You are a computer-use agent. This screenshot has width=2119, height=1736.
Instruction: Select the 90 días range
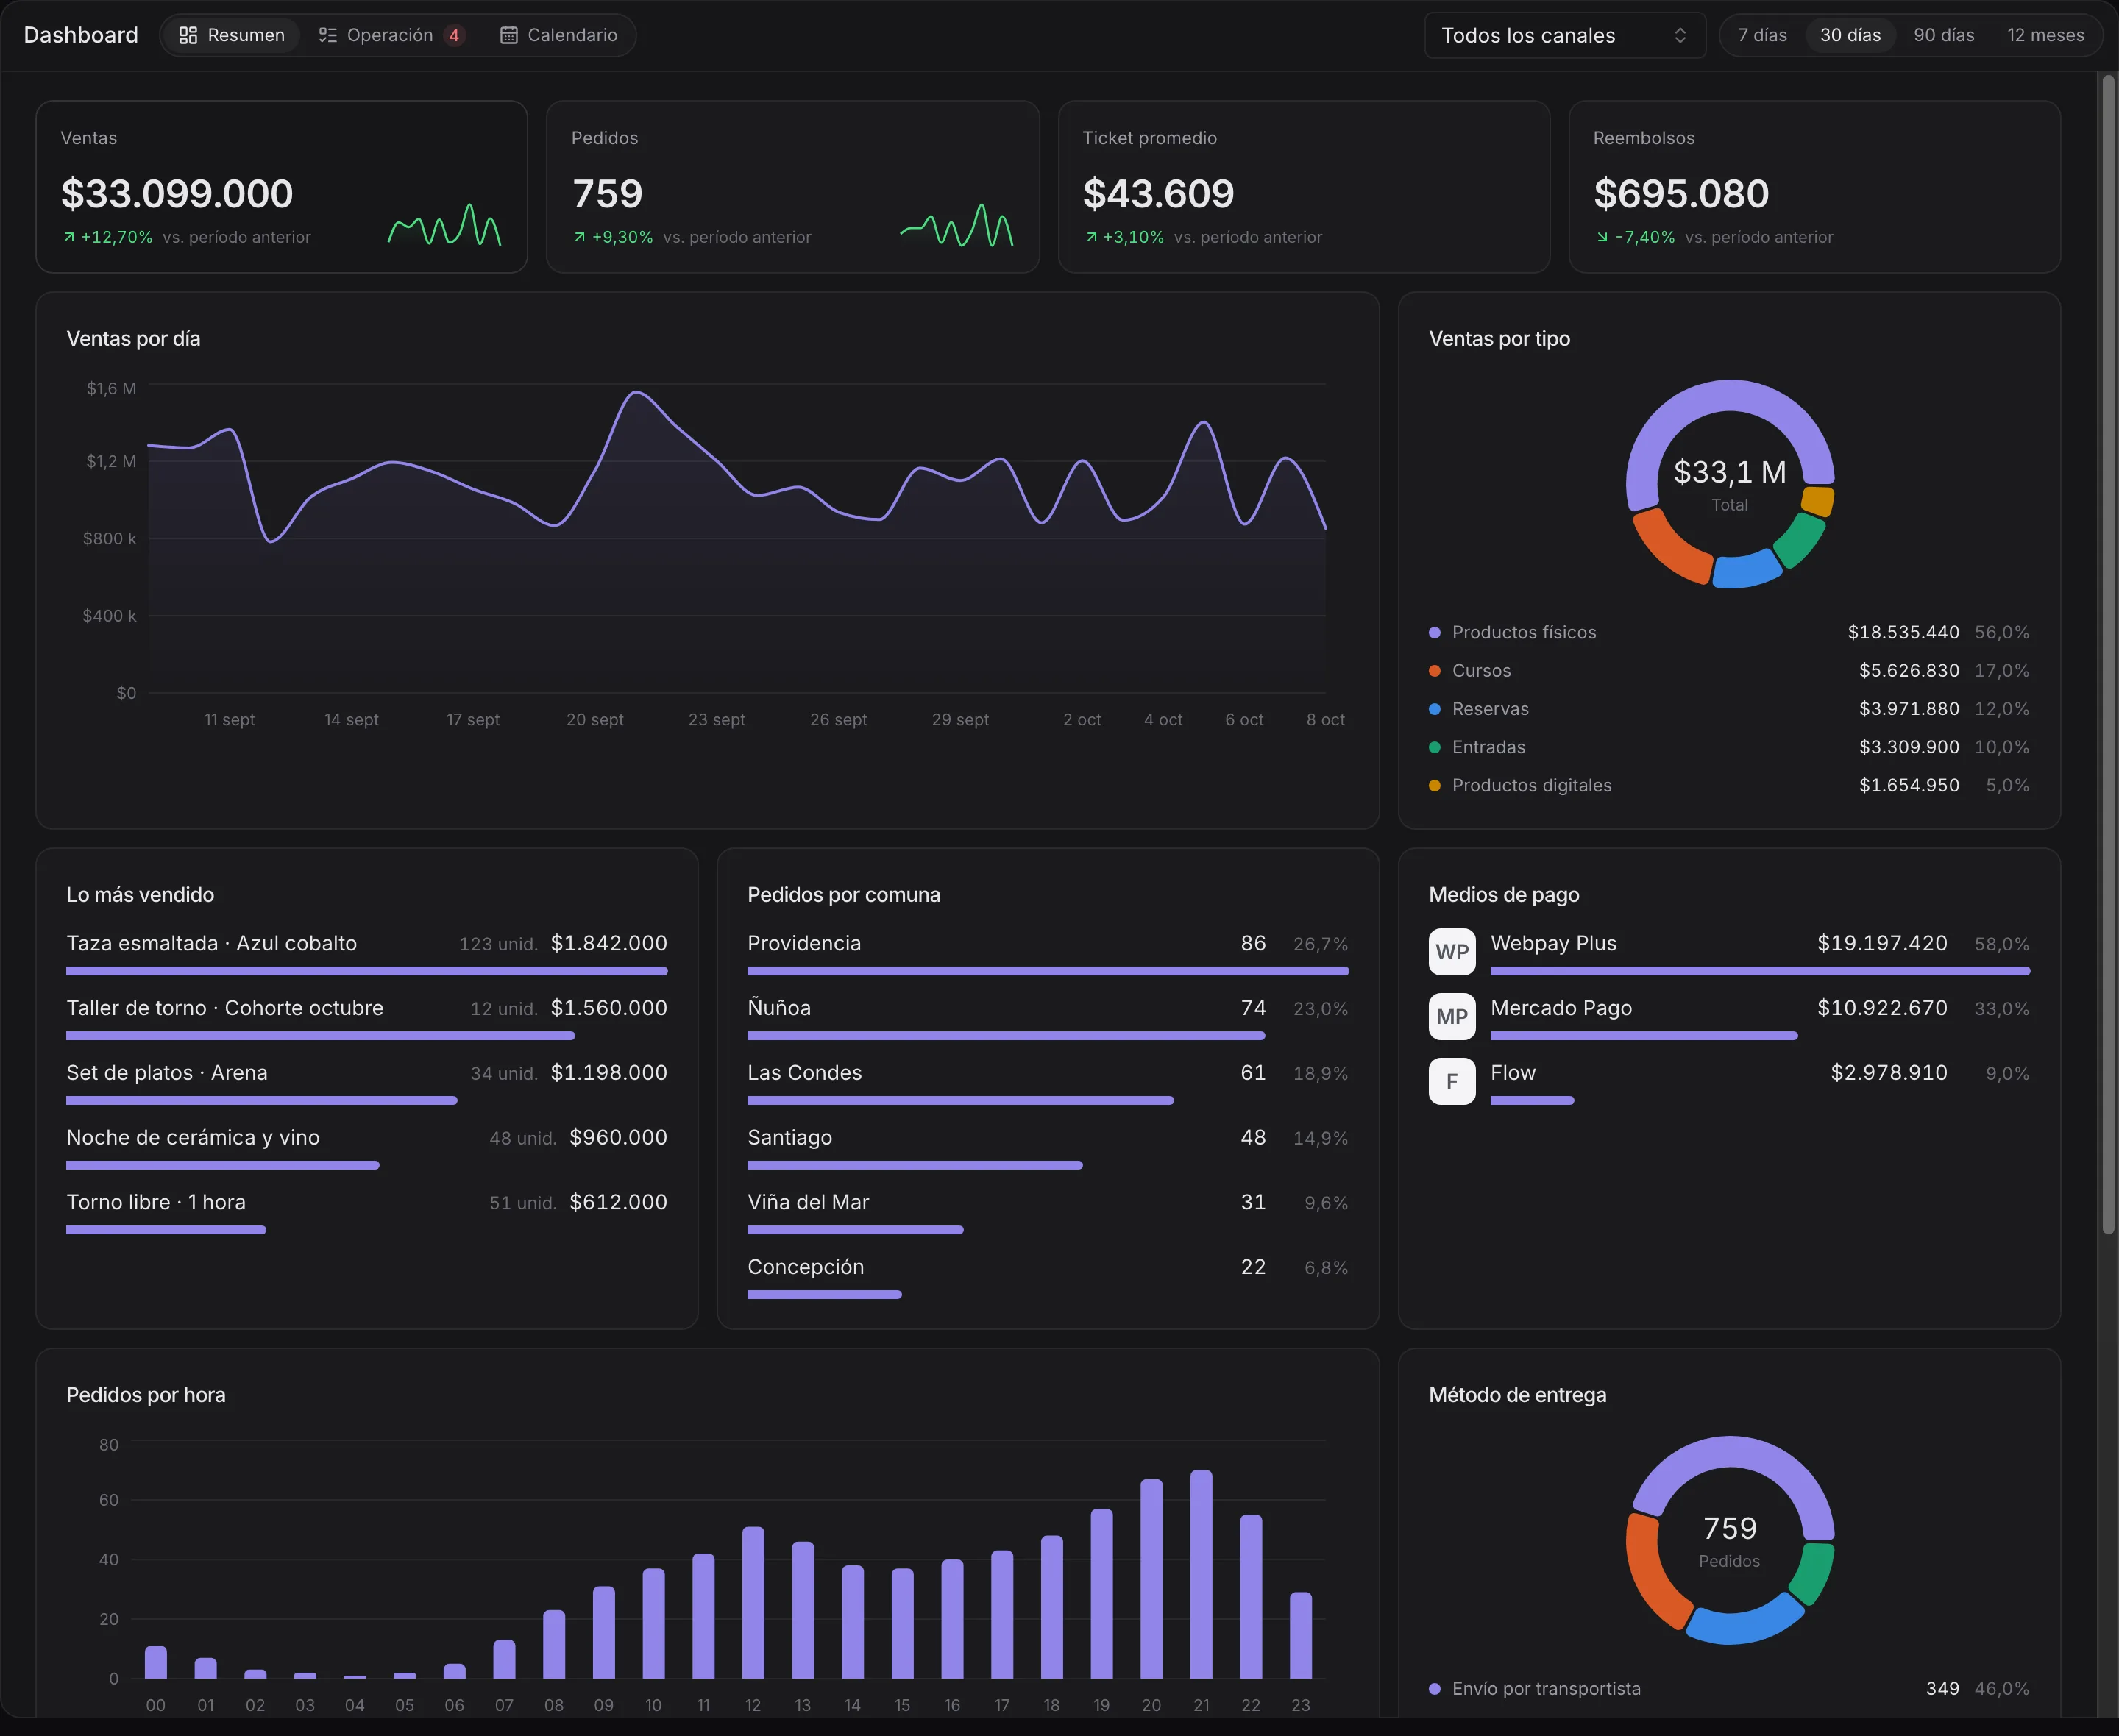coord(1944,35)
